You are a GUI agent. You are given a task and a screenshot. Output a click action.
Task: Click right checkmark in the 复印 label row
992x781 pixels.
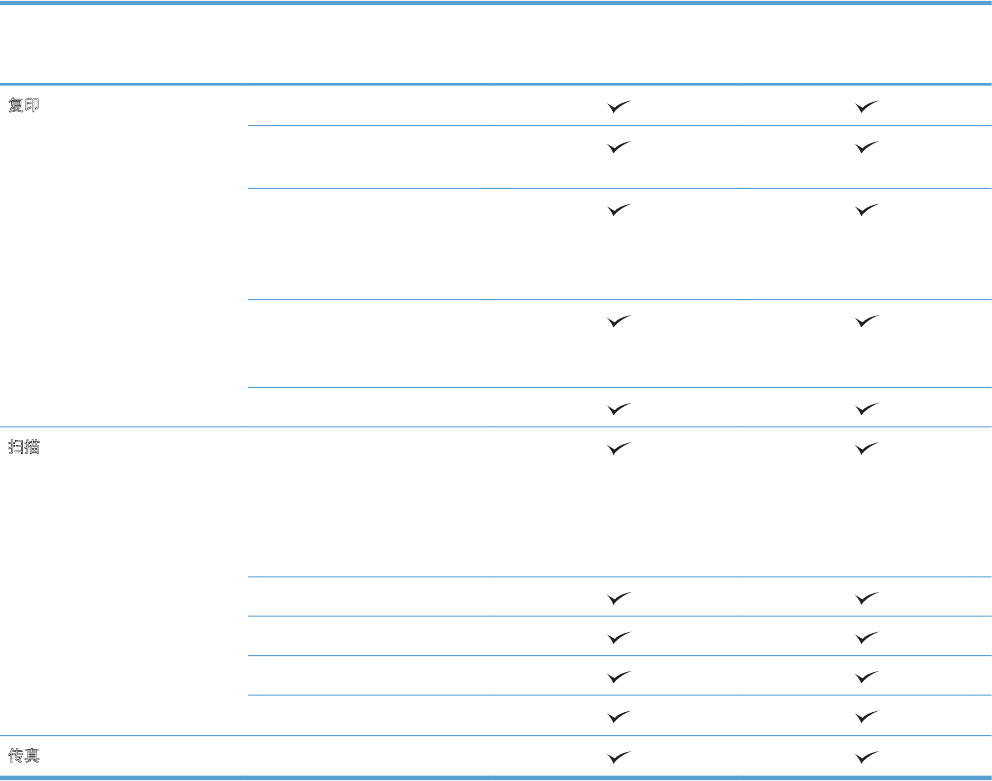point(867,106)
